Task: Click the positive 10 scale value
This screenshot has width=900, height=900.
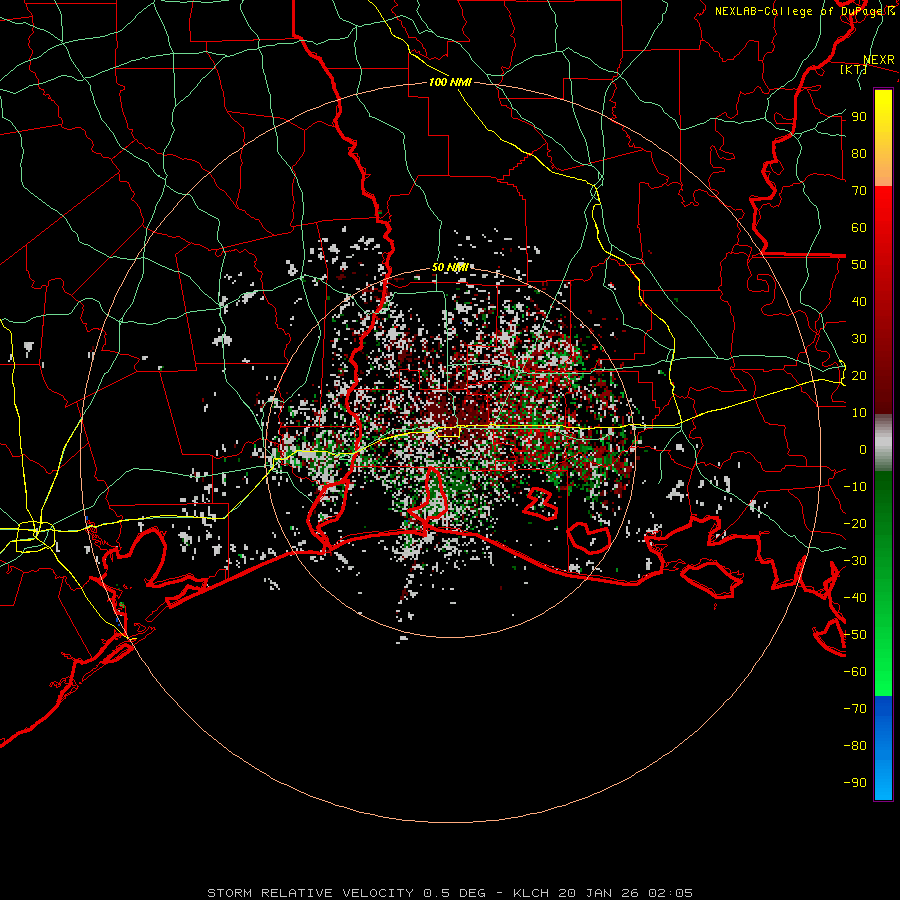Action: click(x=859, y=413)
